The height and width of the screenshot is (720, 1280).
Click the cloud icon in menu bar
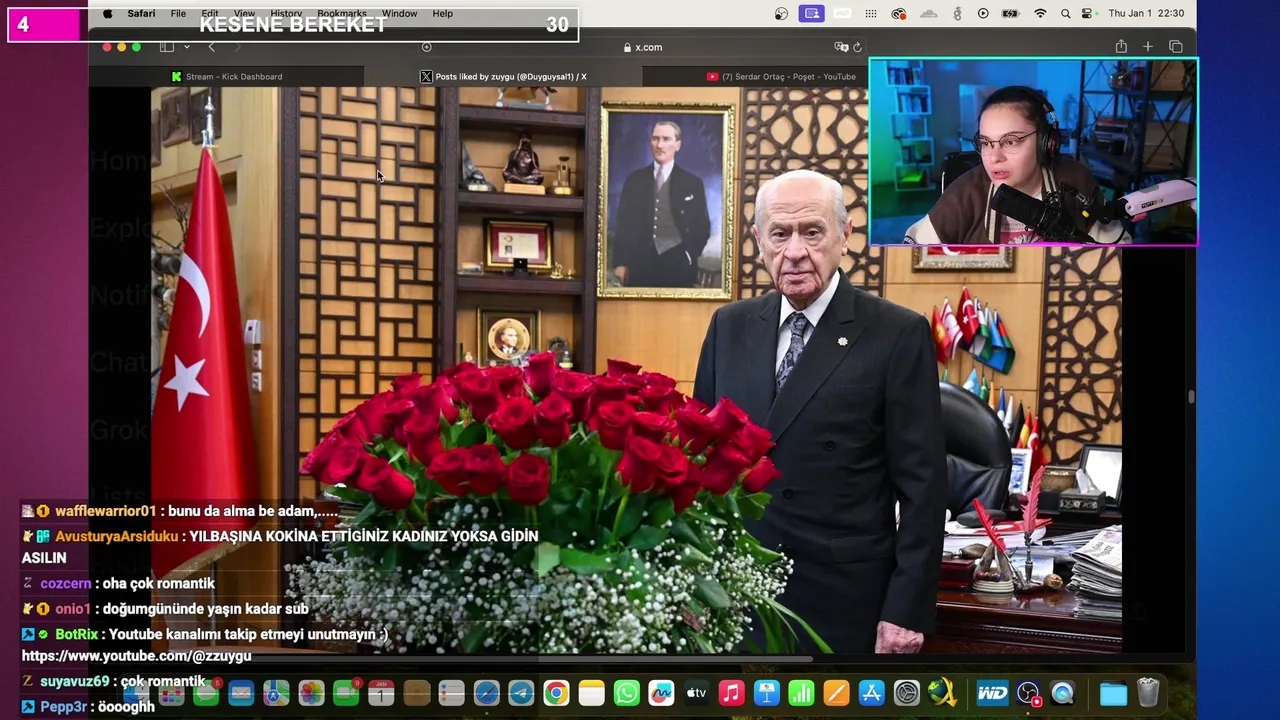tap(928, 13)
